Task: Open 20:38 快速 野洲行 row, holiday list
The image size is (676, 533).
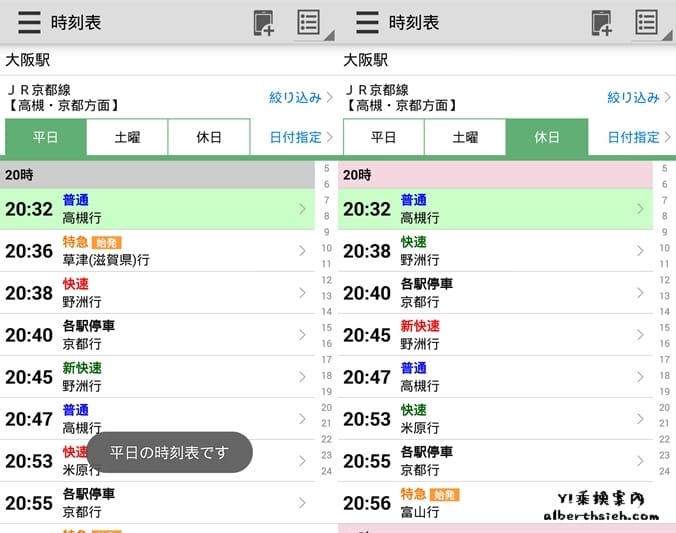Action: tap(495, 251)
